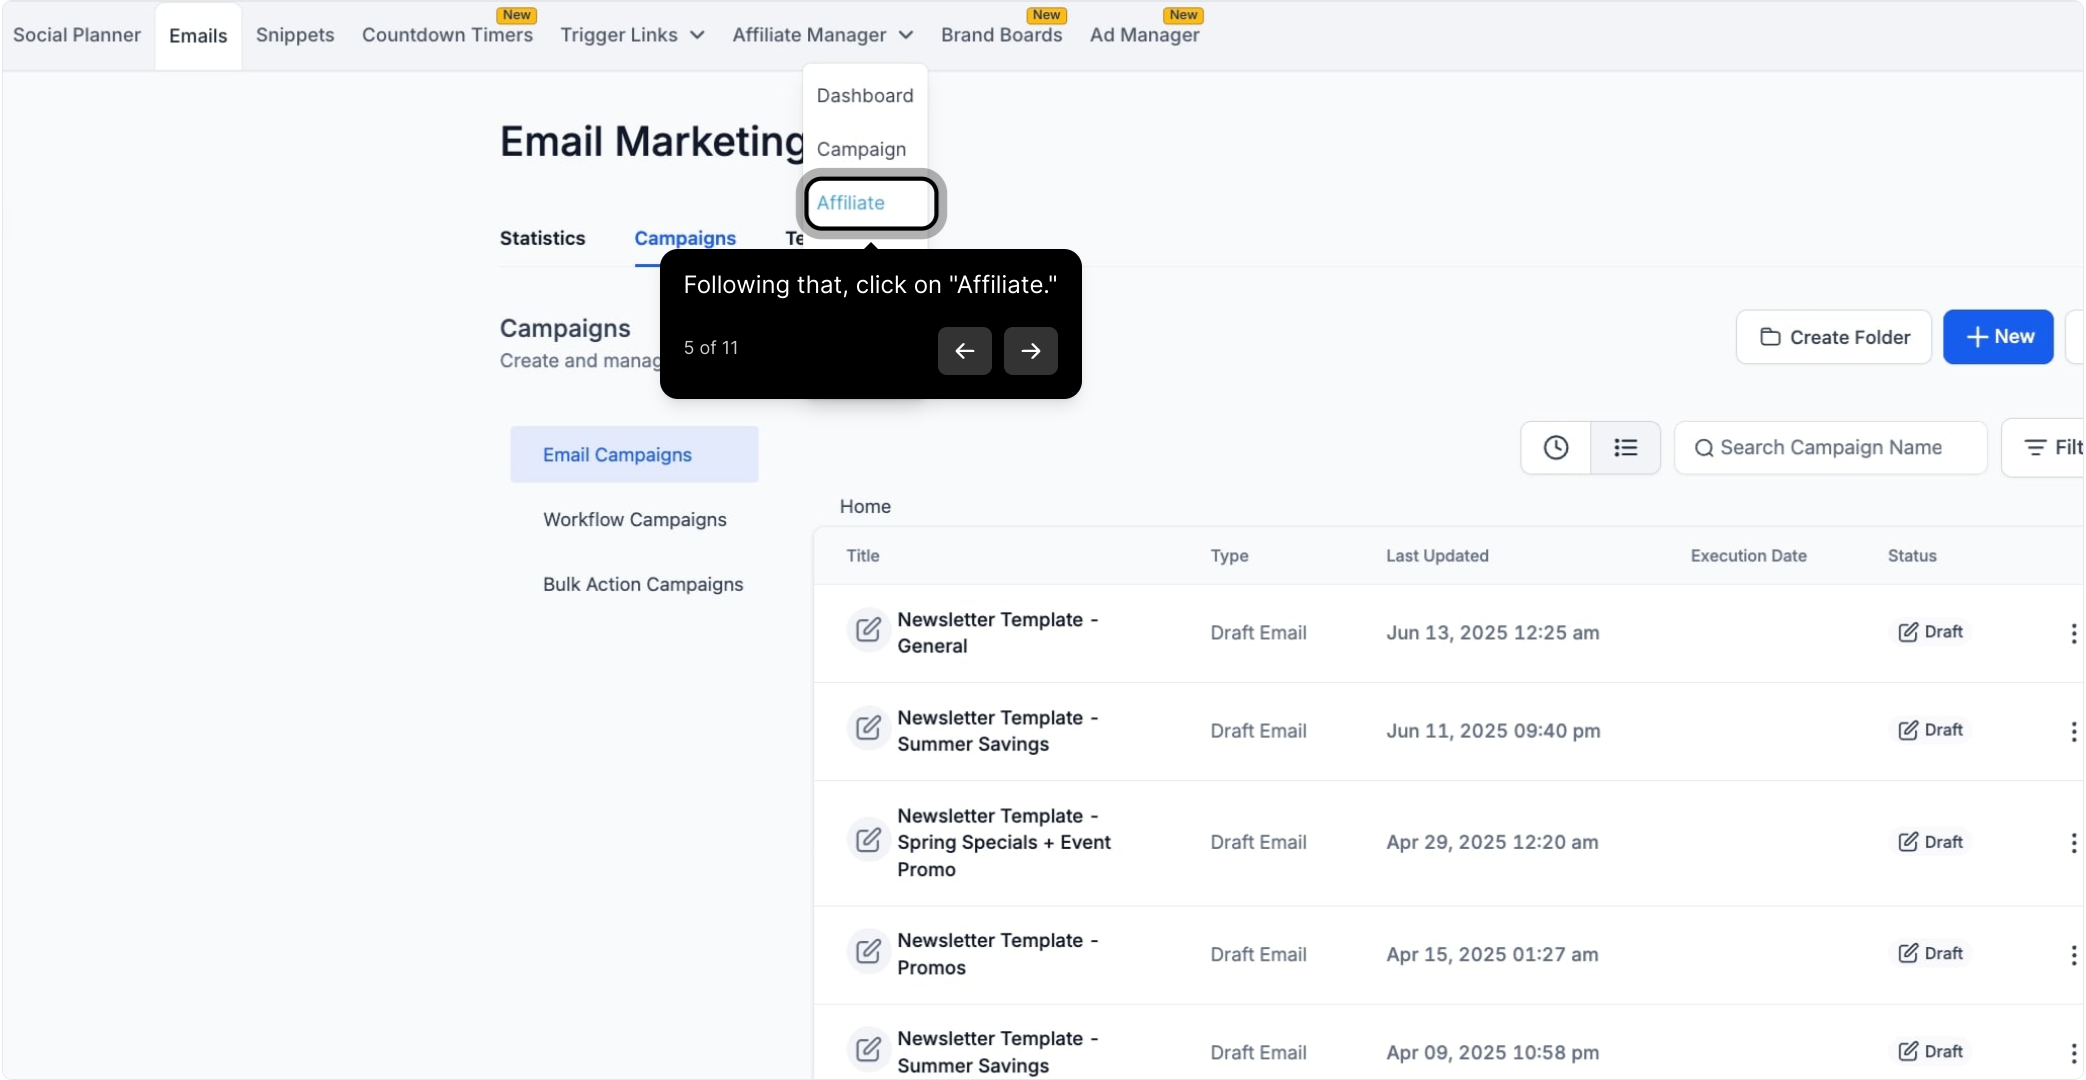Open Newsletter Template - Spring Specials + Event Promo
Screen dimensions: 2086x1080
(1004, 842)
